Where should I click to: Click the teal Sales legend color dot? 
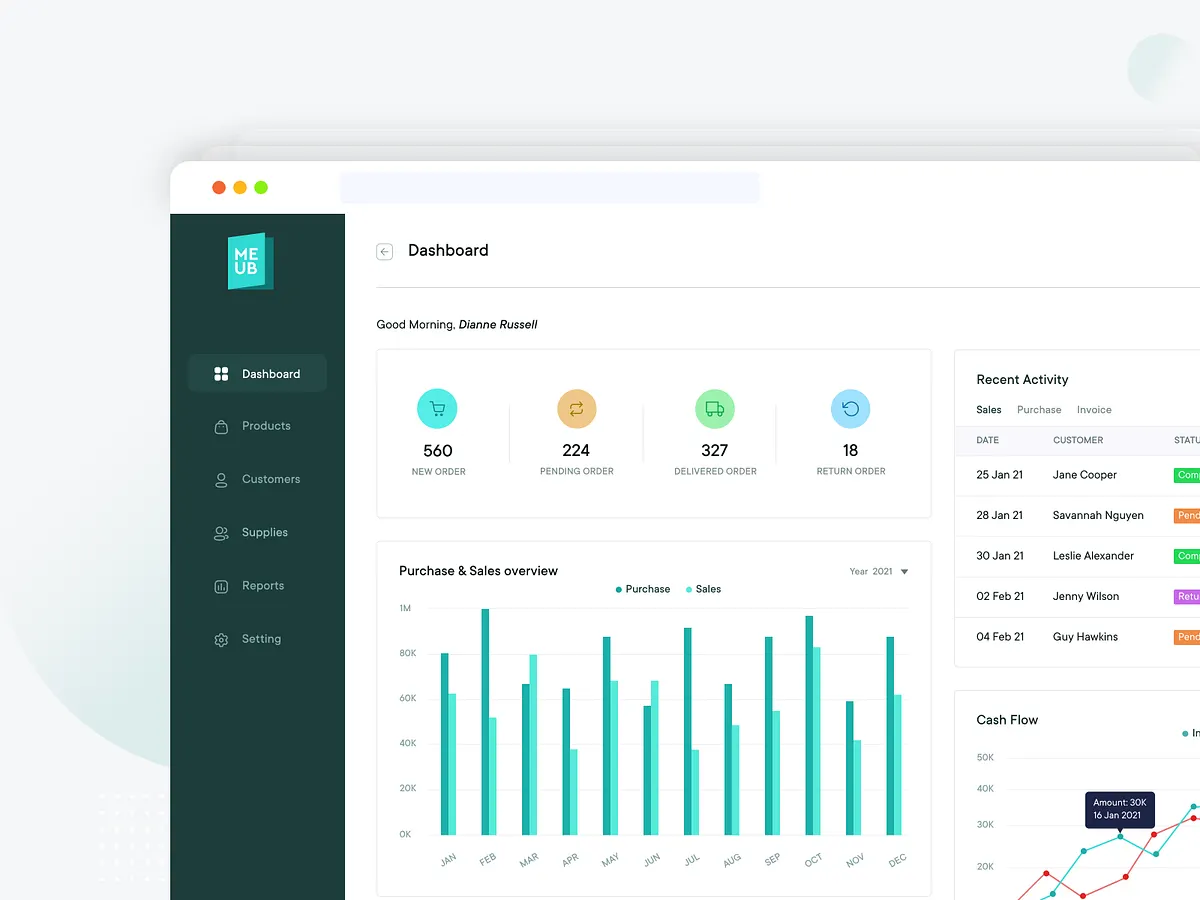pyautogui.click(x=688, y=589)
